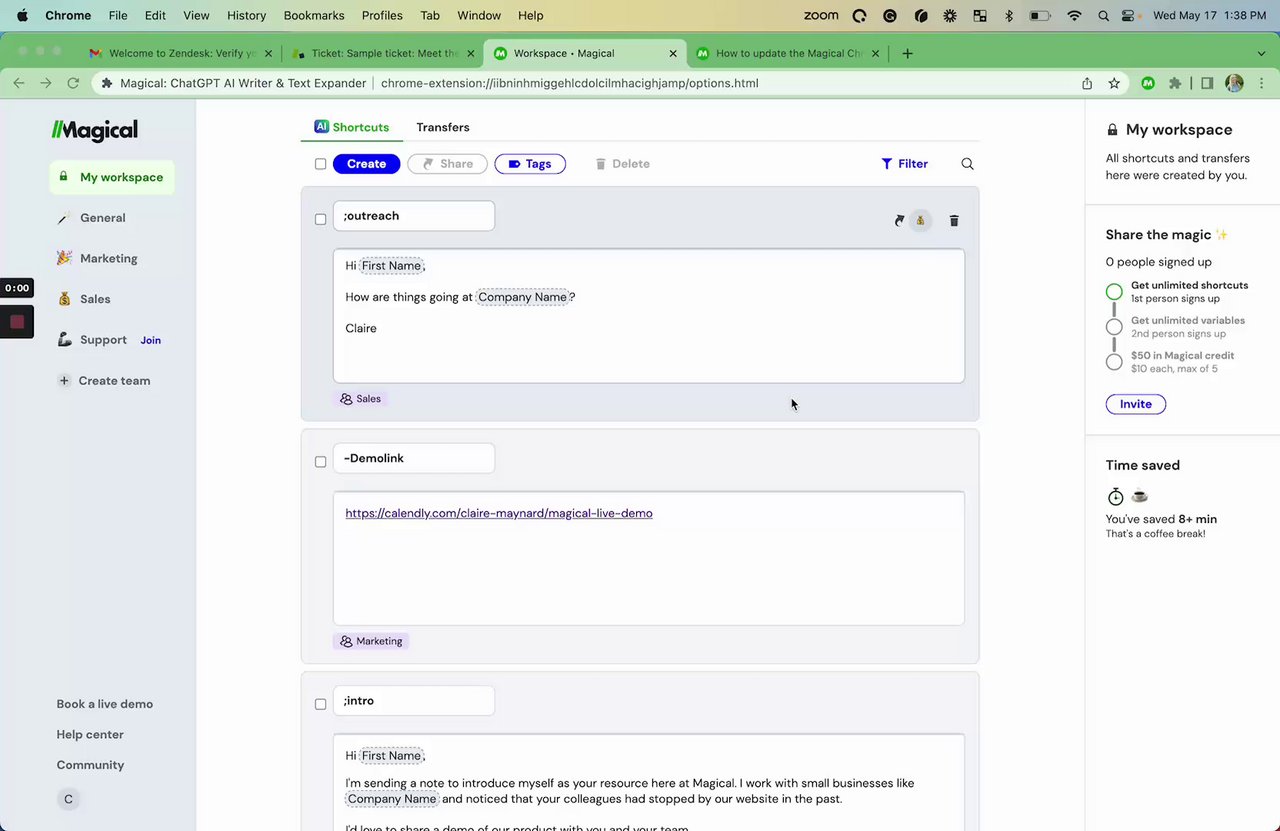Open the General team in sidebar

click(103, 218)
